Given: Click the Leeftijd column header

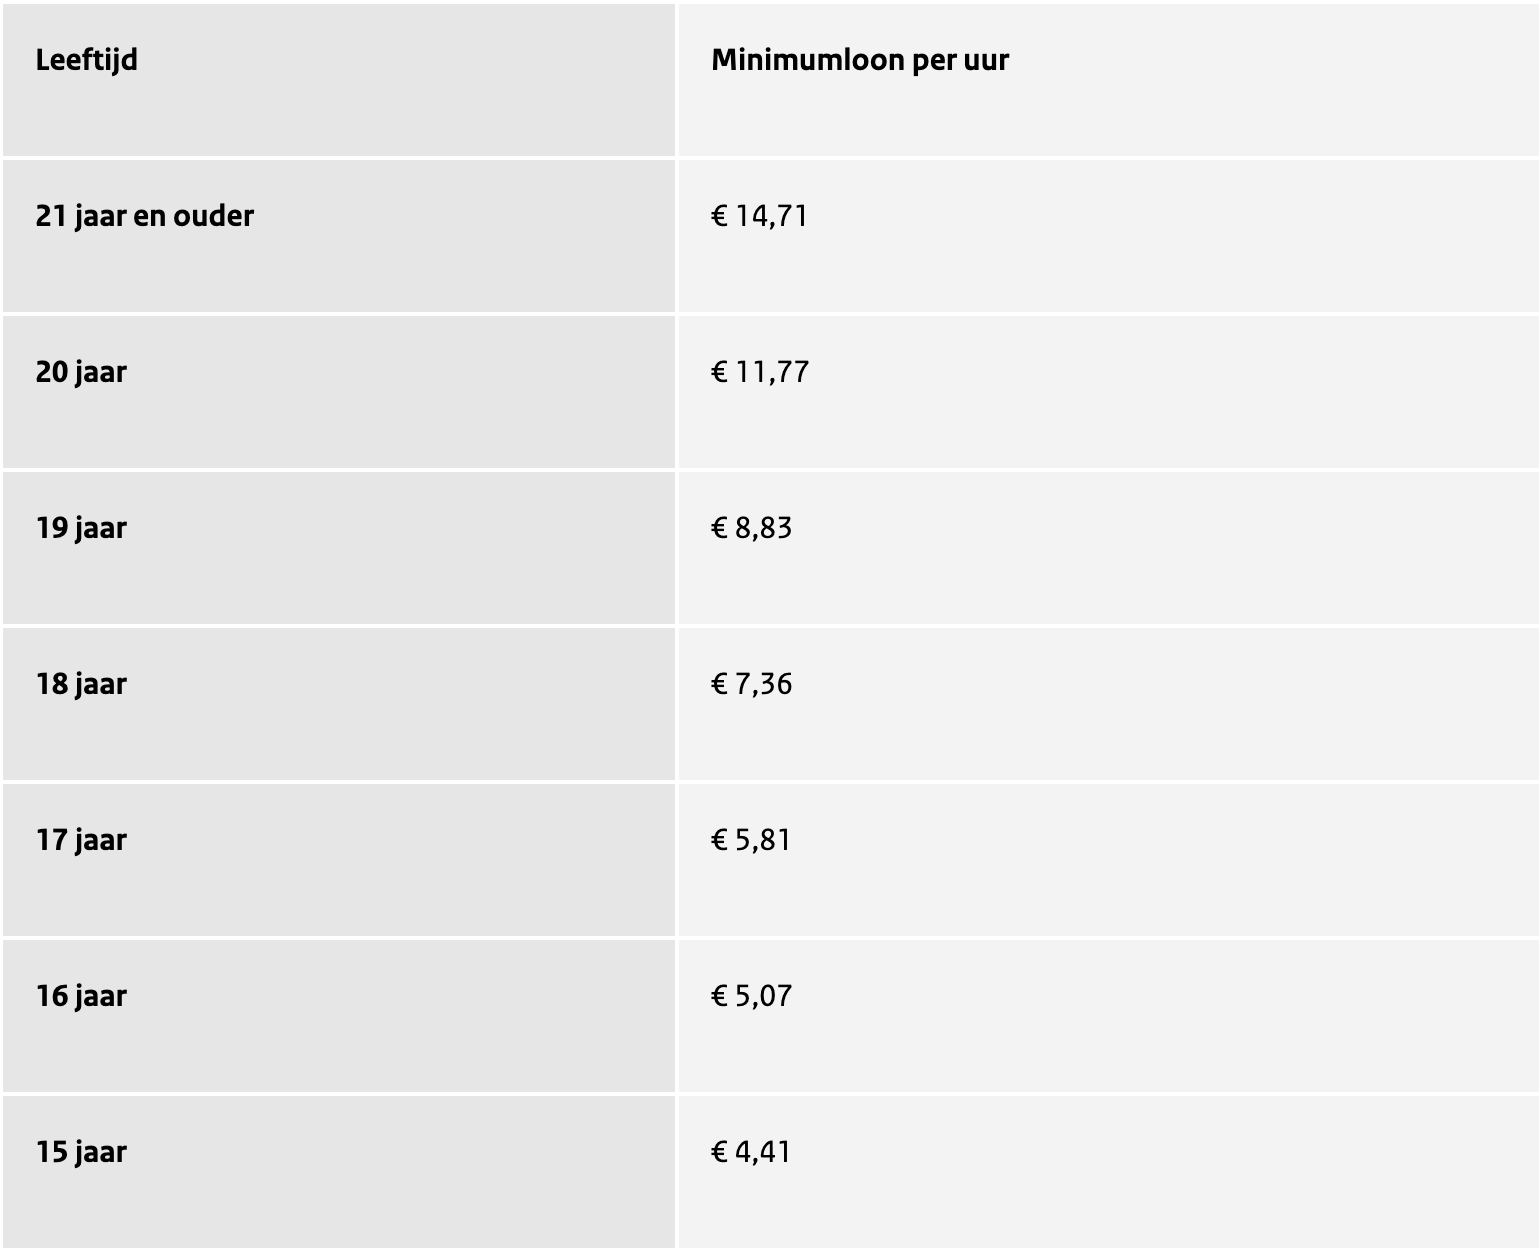Looking at the screenshot, I should pyautogui.click(x=87, y=60).
